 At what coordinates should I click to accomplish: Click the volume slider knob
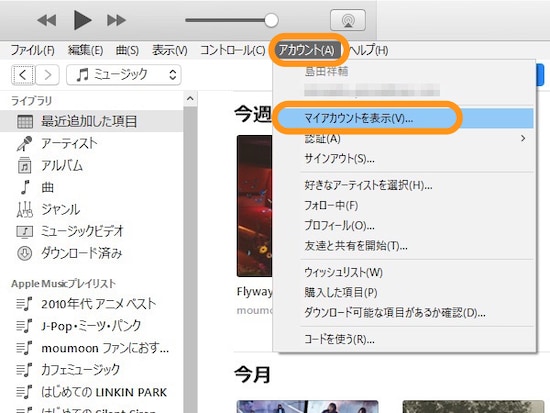point(271,20)
